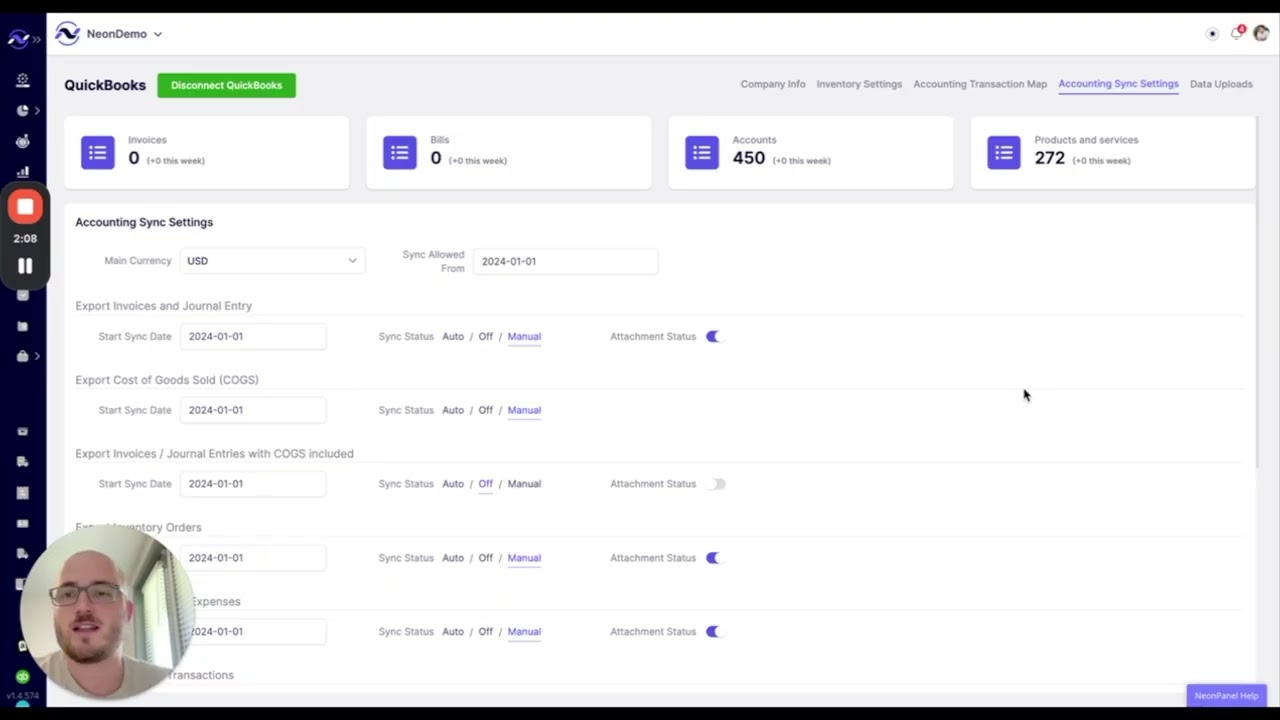The image size is (1280, 720).
Task: Click the Export Cost of Goods Sold (COGS) label
Action: point(167,380)
